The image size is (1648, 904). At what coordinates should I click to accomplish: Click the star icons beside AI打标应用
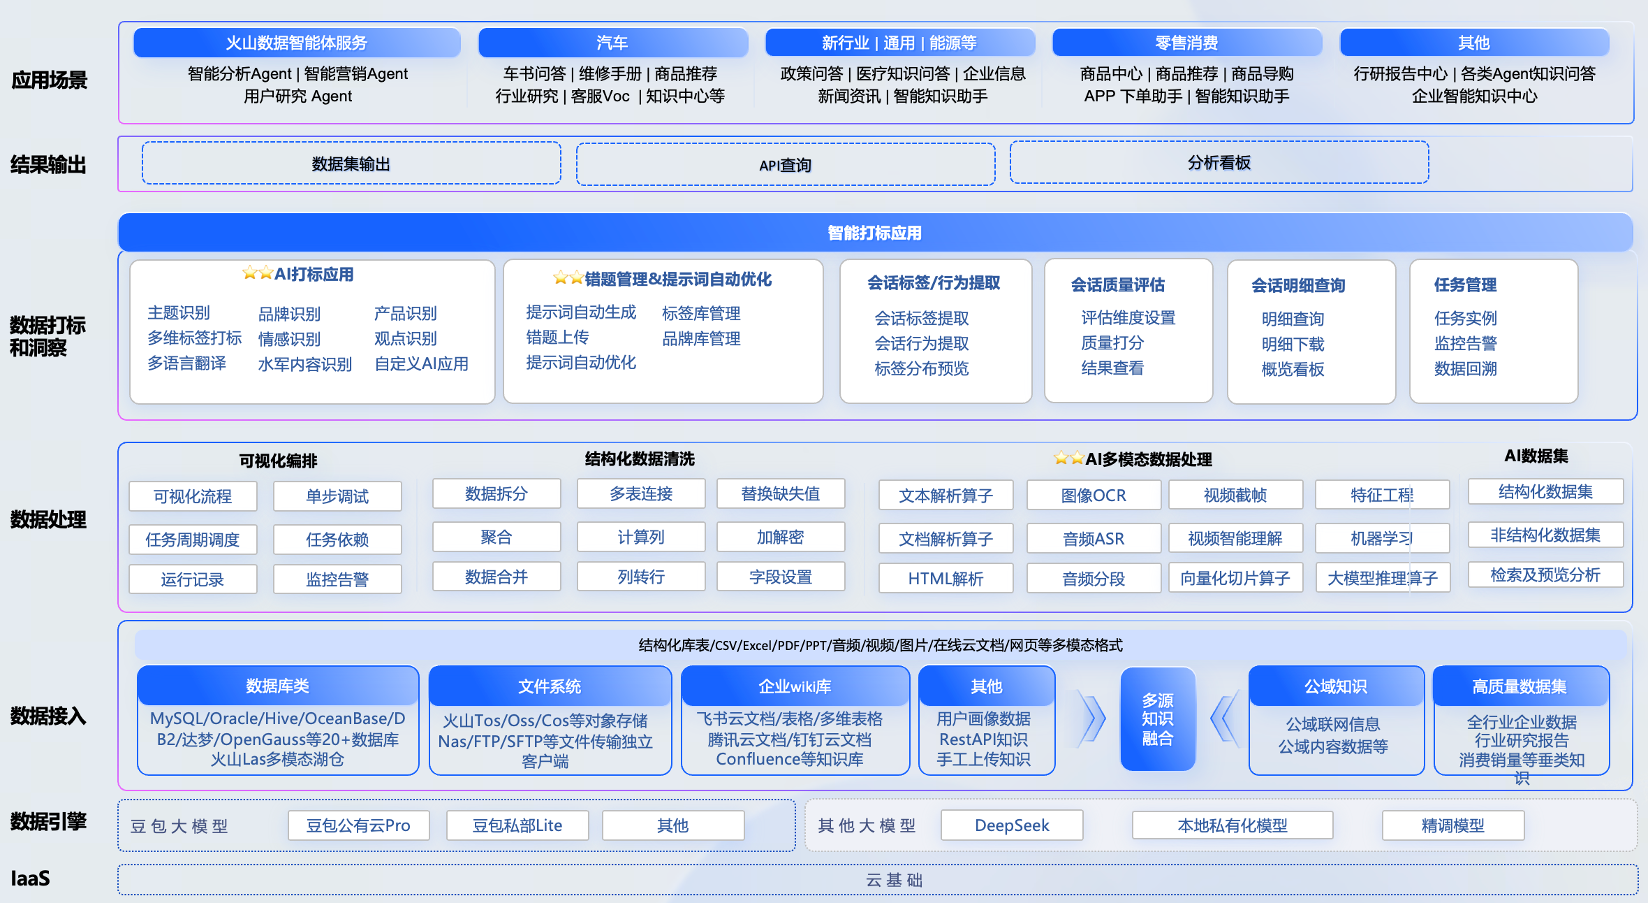257,273
